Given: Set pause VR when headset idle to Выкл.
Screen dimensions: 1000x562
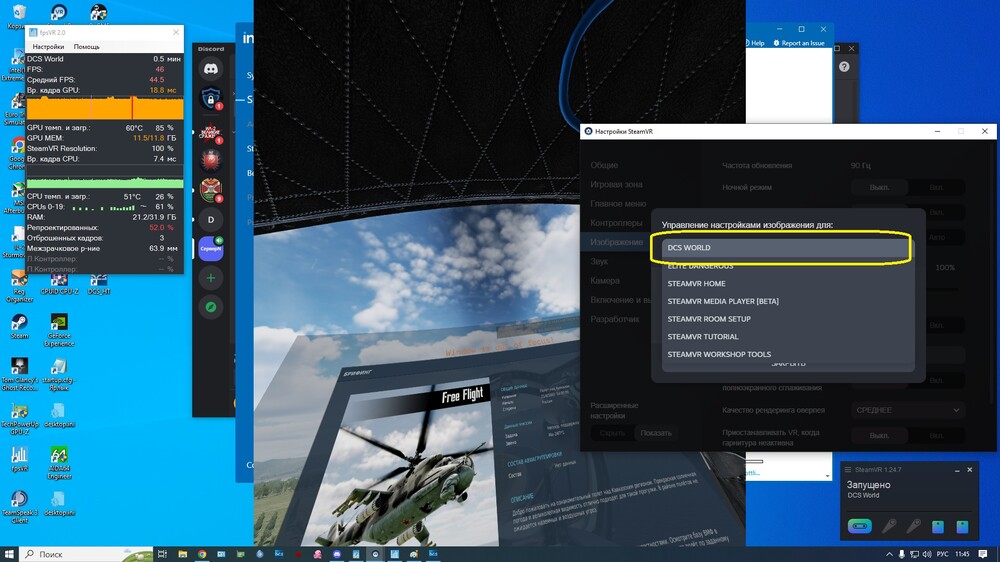Looking at the screenshot, I should (879, 436).
